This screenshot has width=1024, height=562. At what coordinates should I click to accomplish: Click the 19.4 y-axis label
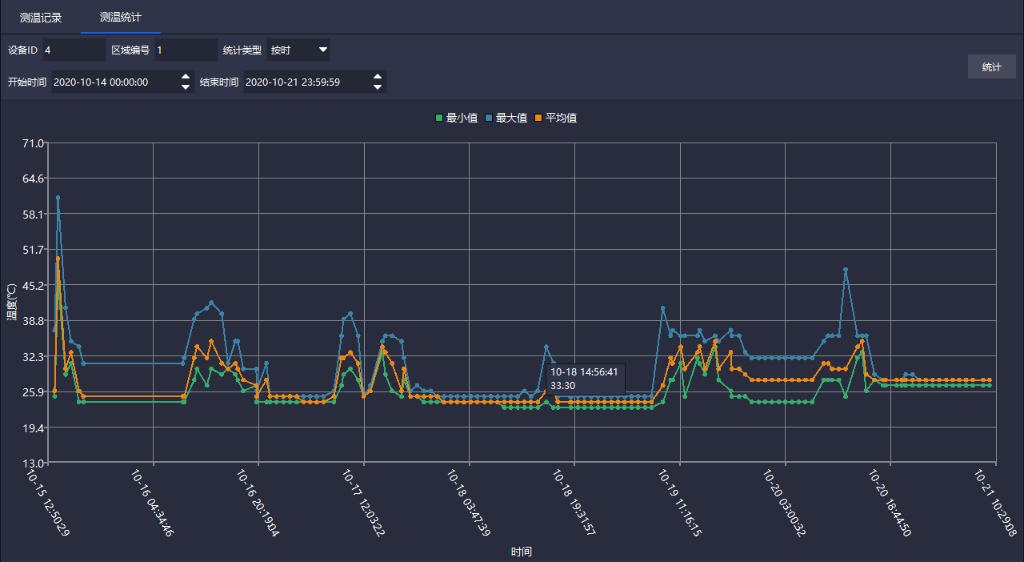click(x=33, y=428)
